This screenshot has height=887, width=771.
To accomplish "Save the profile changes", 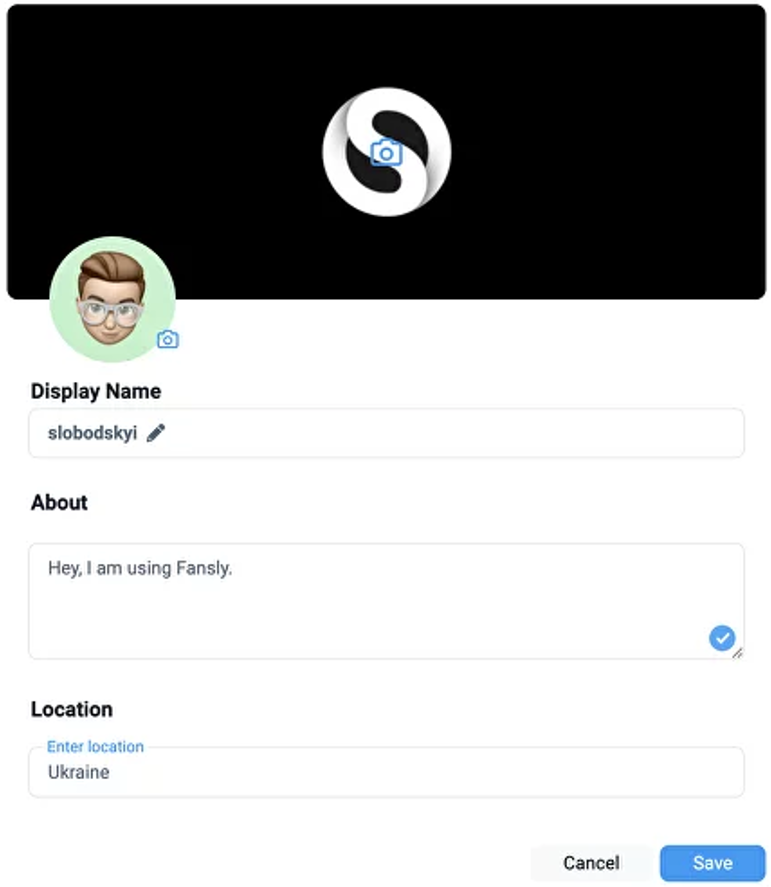I will click(712, 863).
